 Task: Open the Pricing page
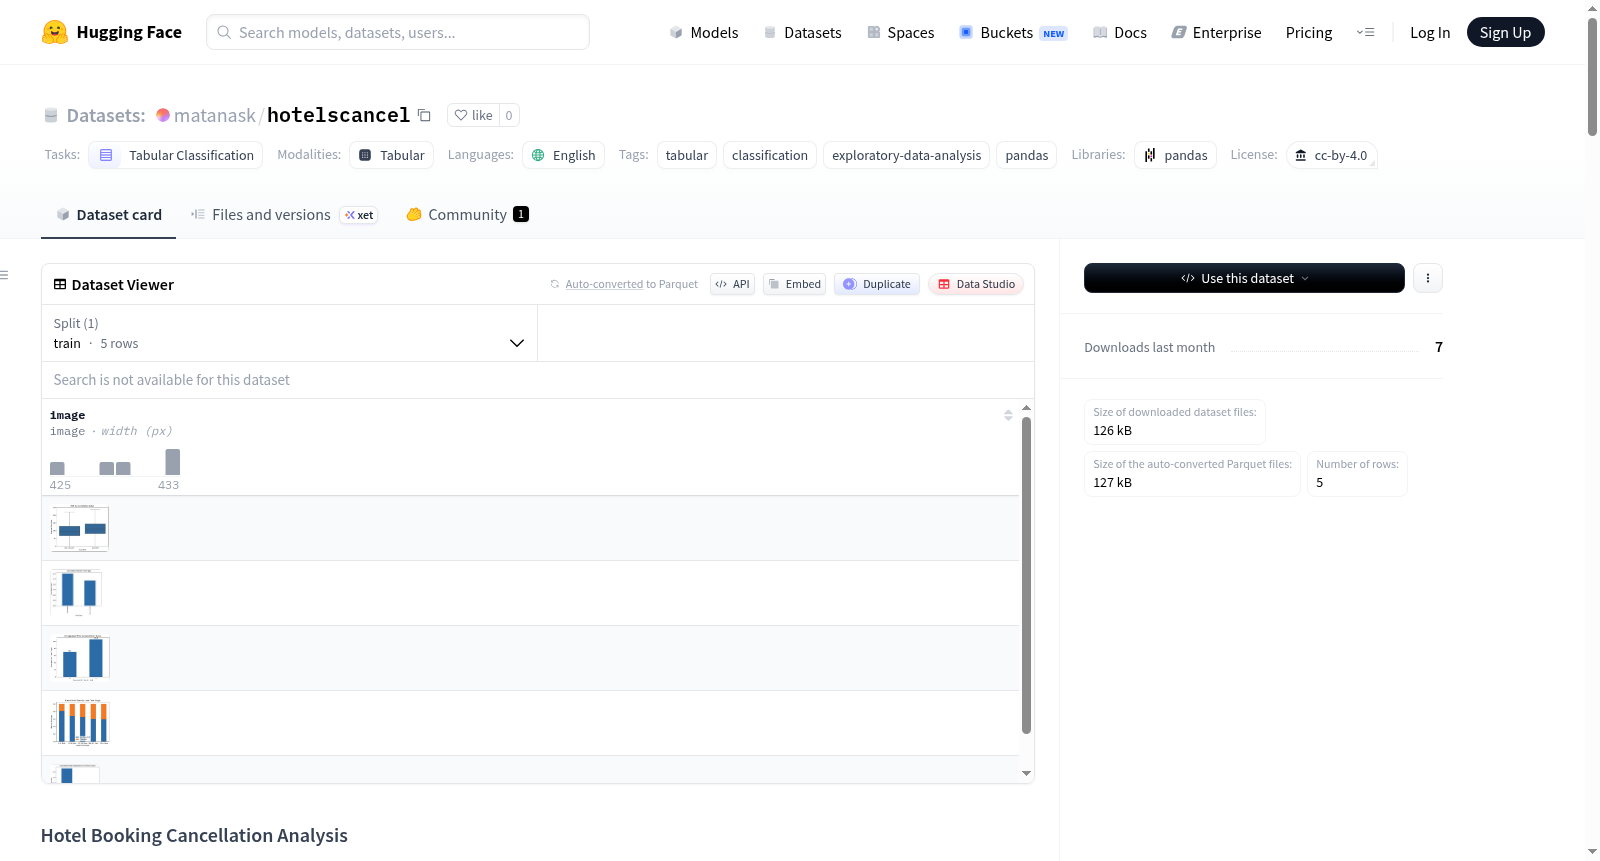coord(1309,32)
